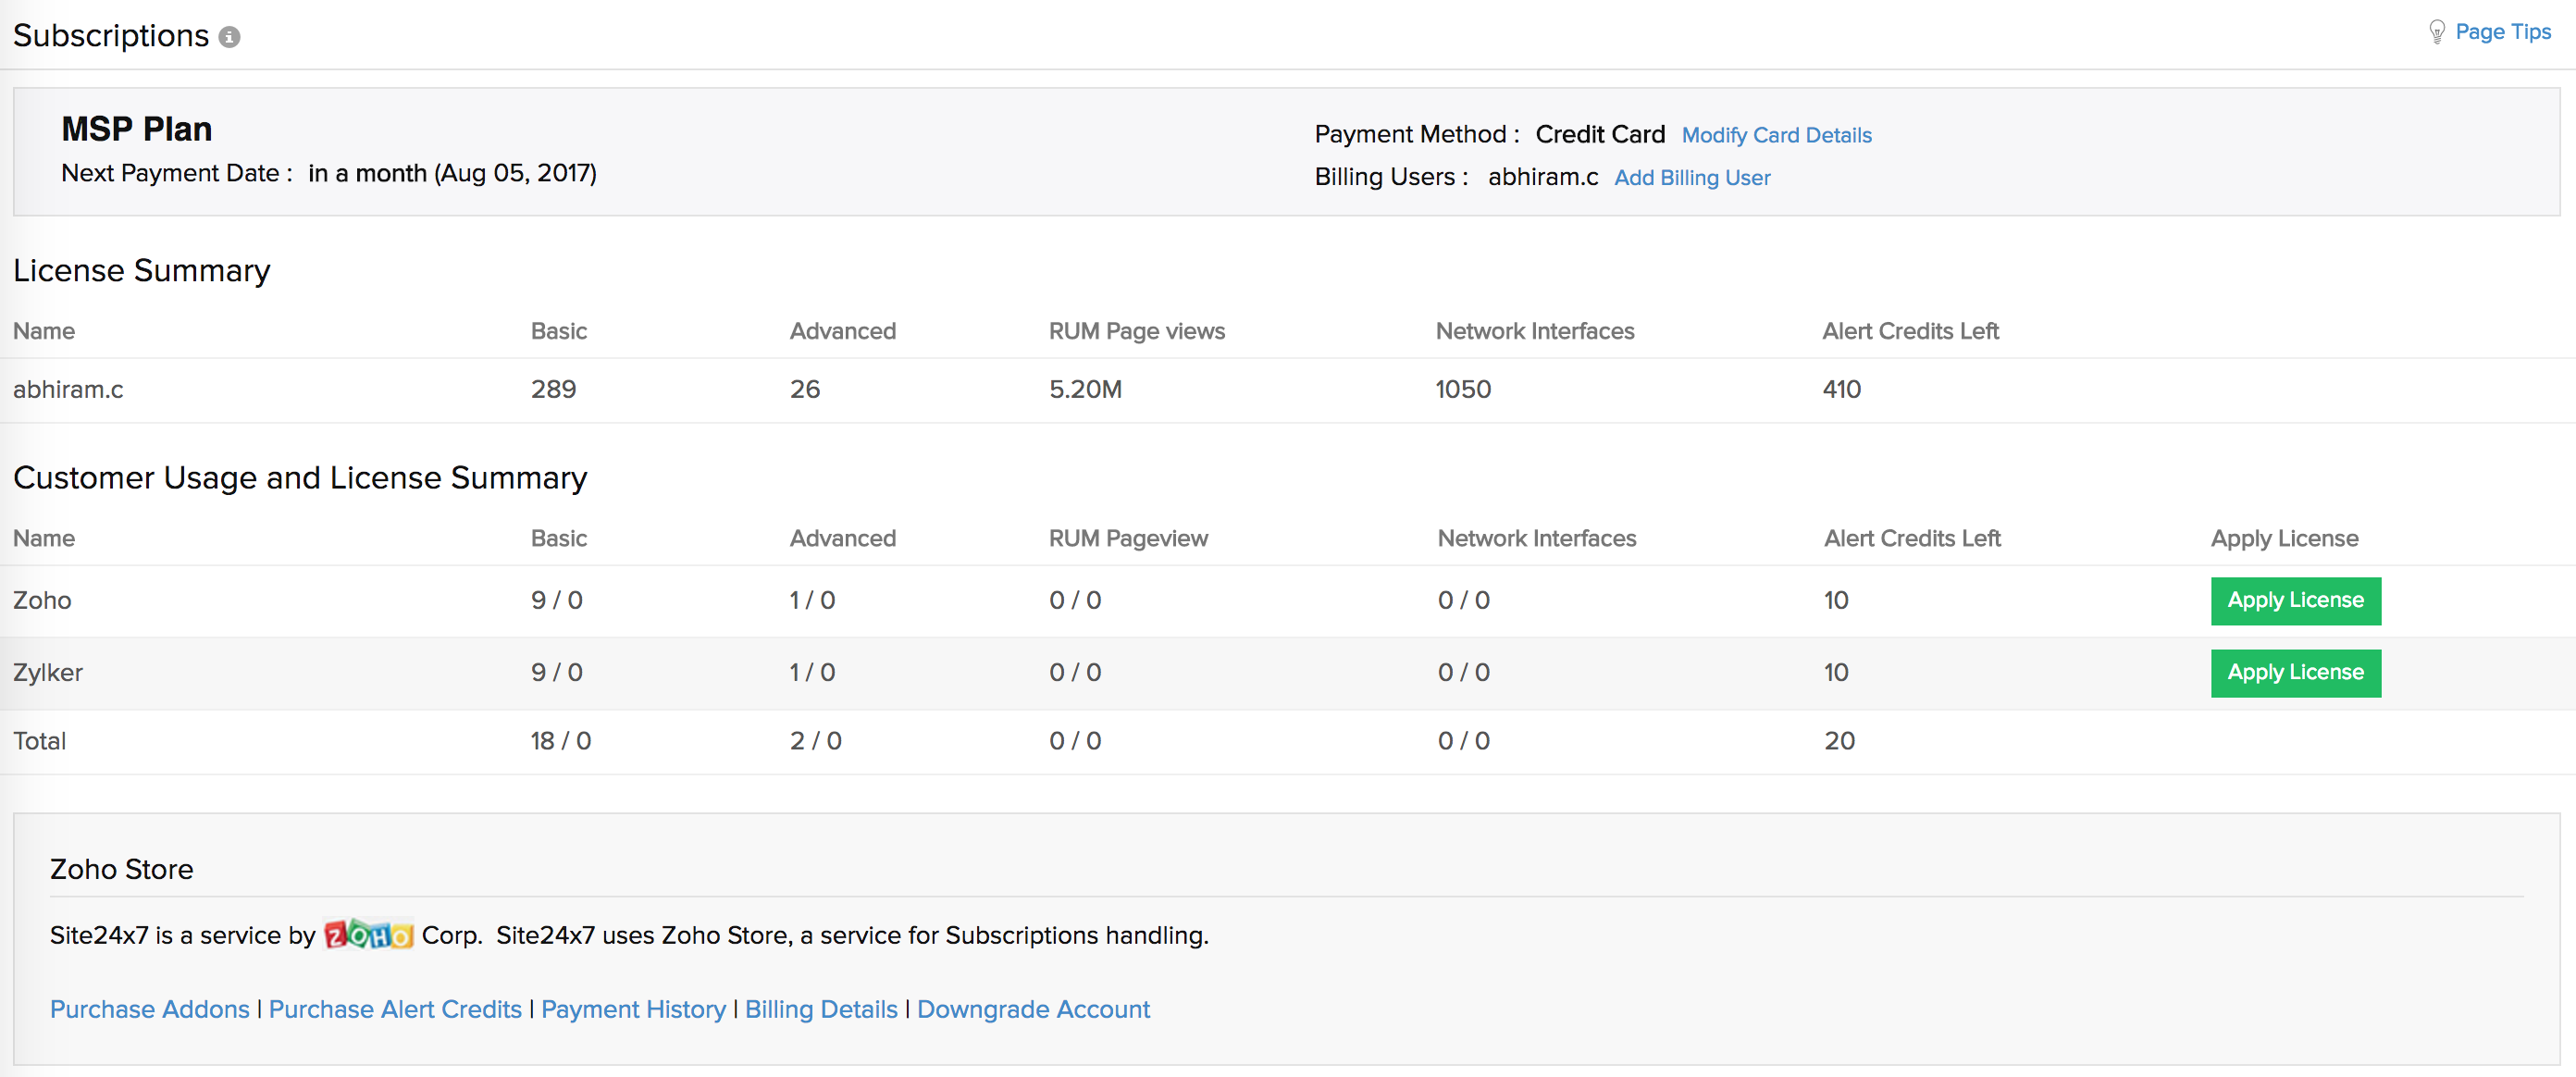
Task: Click the Zylker customer name row
Action: 48,672
